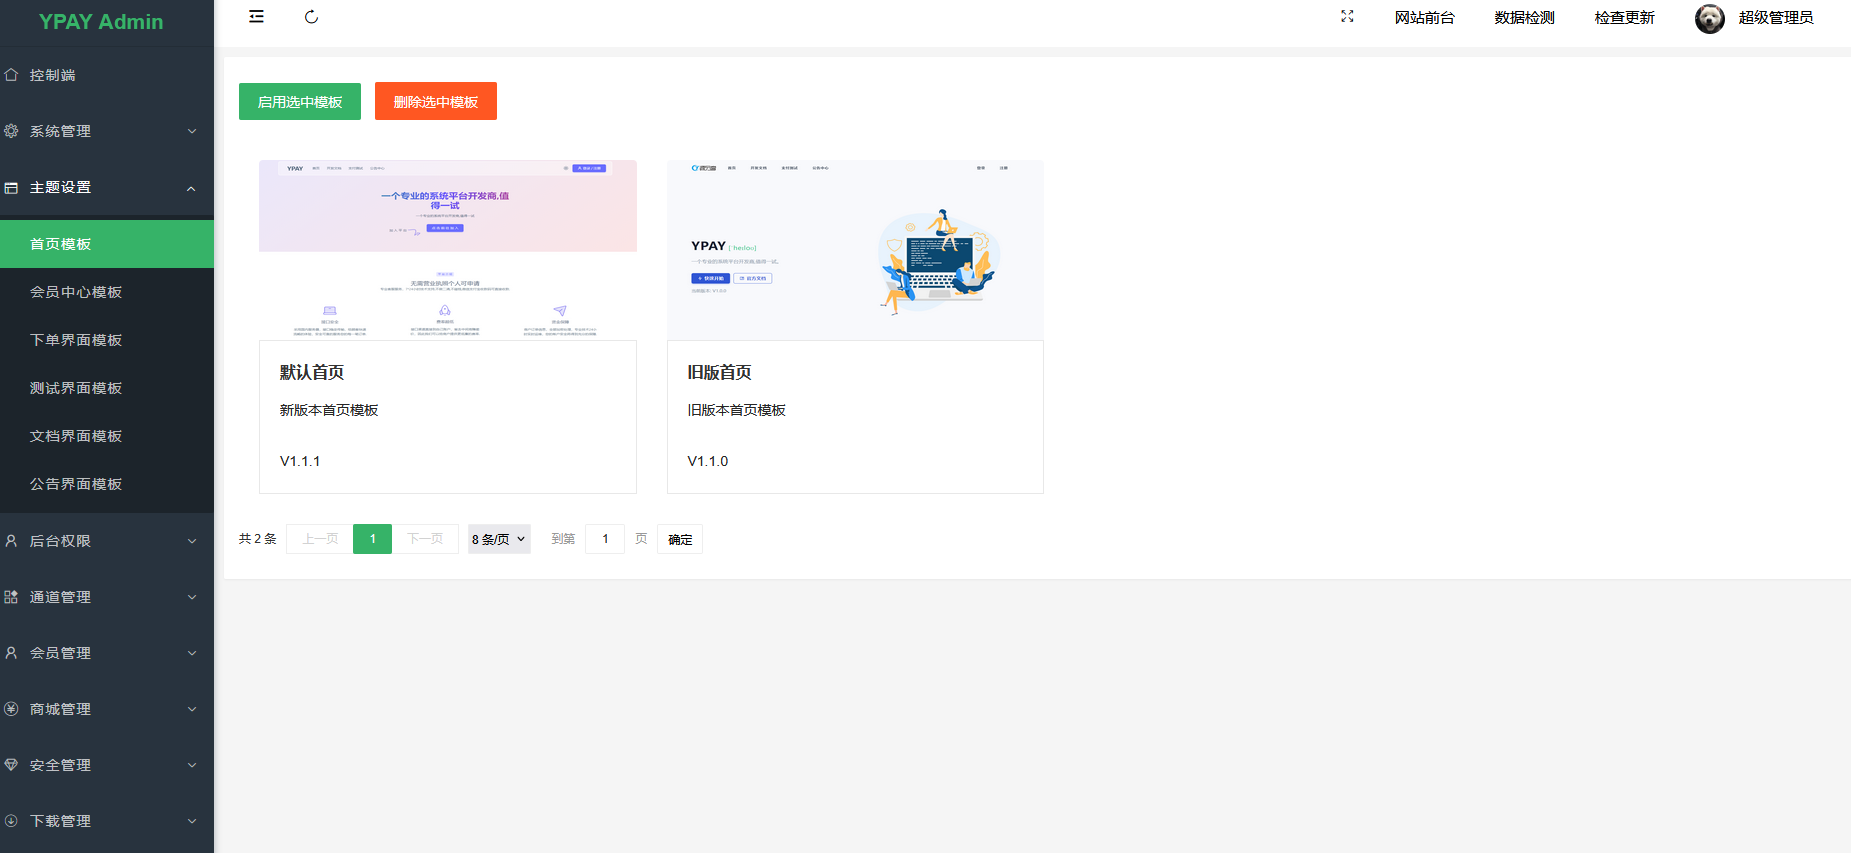Viewport: 1851px width, 853px height.
Task: Click the 共 2 条 total count text
Action: (258, 539)
